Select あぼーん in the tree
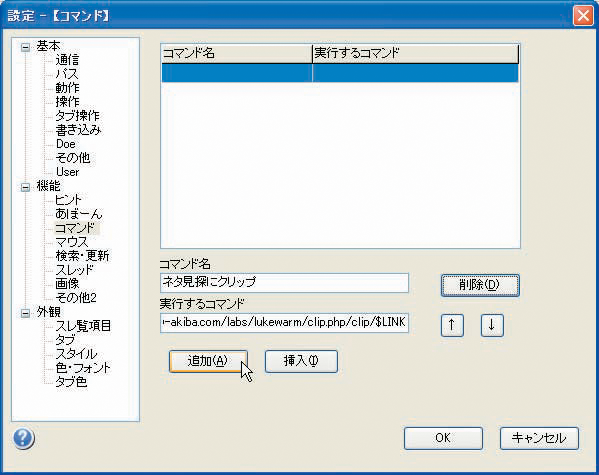 click(79, 214)
